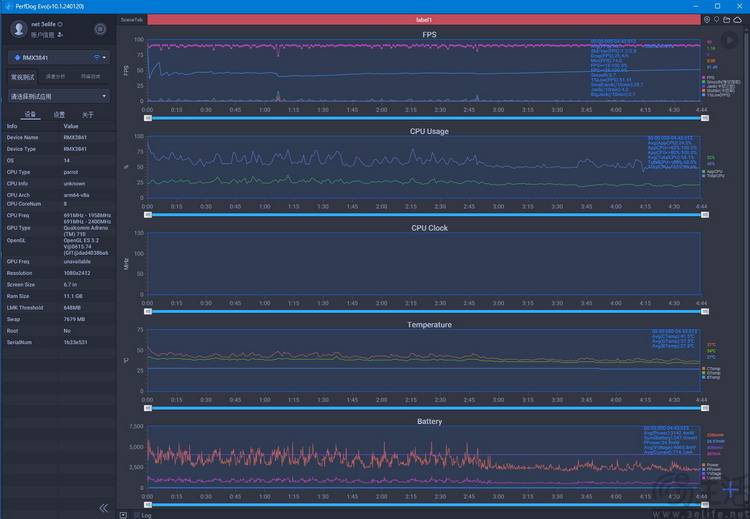This screenshot has width=750, height=519.
Task: Click the round stop icon near the account name
Action: pos(100,29)
